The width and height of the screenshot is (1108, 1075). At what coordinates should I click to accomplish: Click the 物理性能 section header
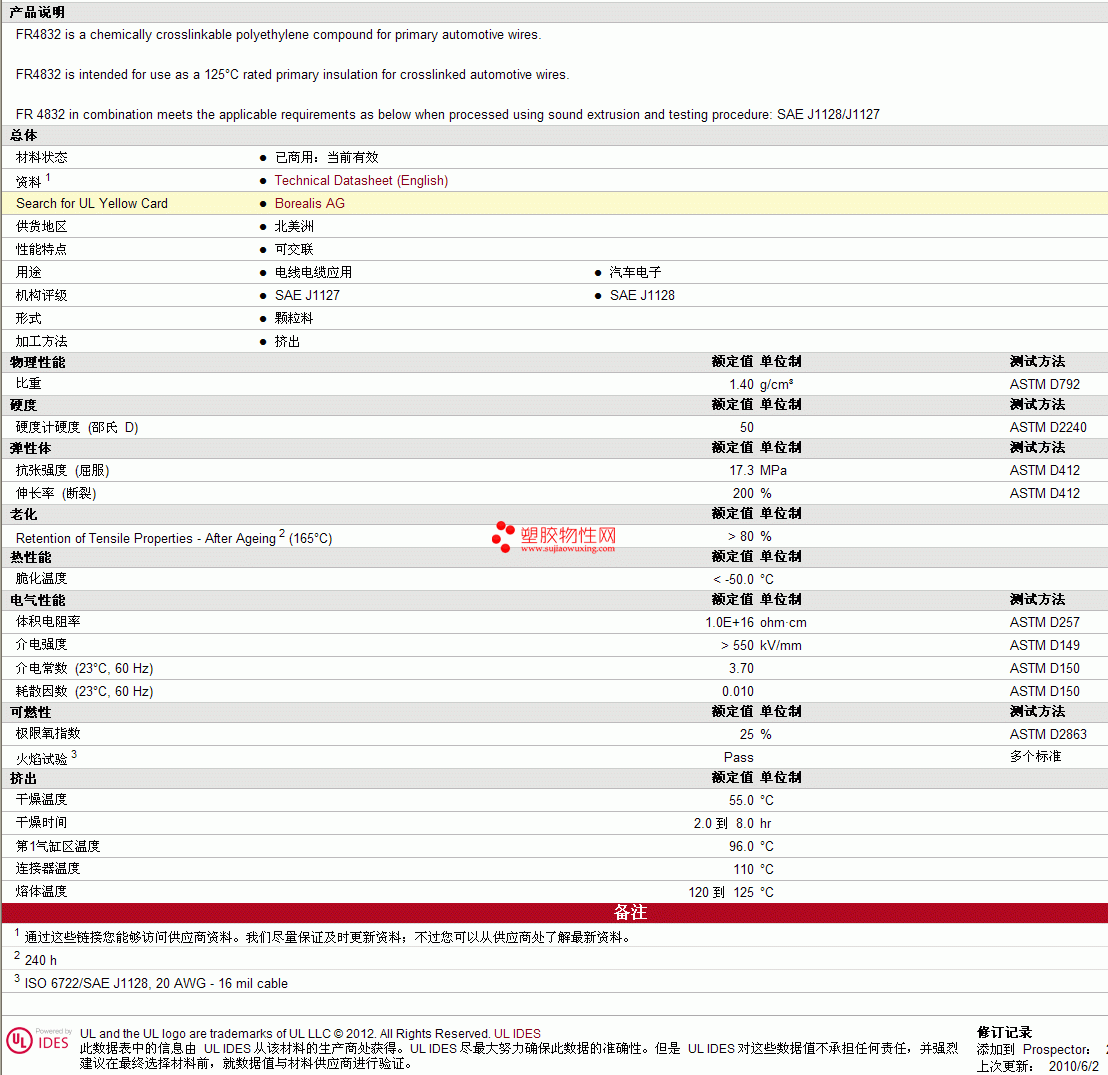37,363
